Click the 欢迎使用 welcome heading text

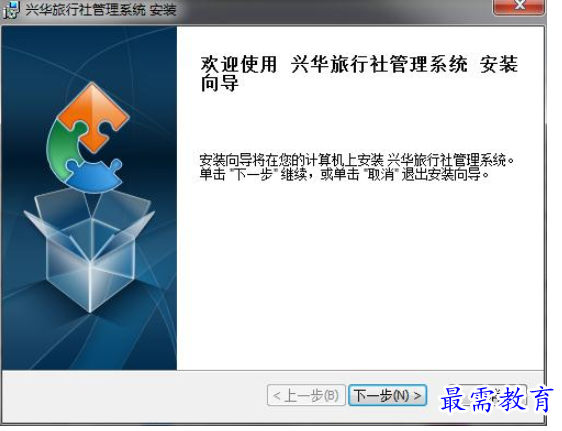click(x=239, y=64)
